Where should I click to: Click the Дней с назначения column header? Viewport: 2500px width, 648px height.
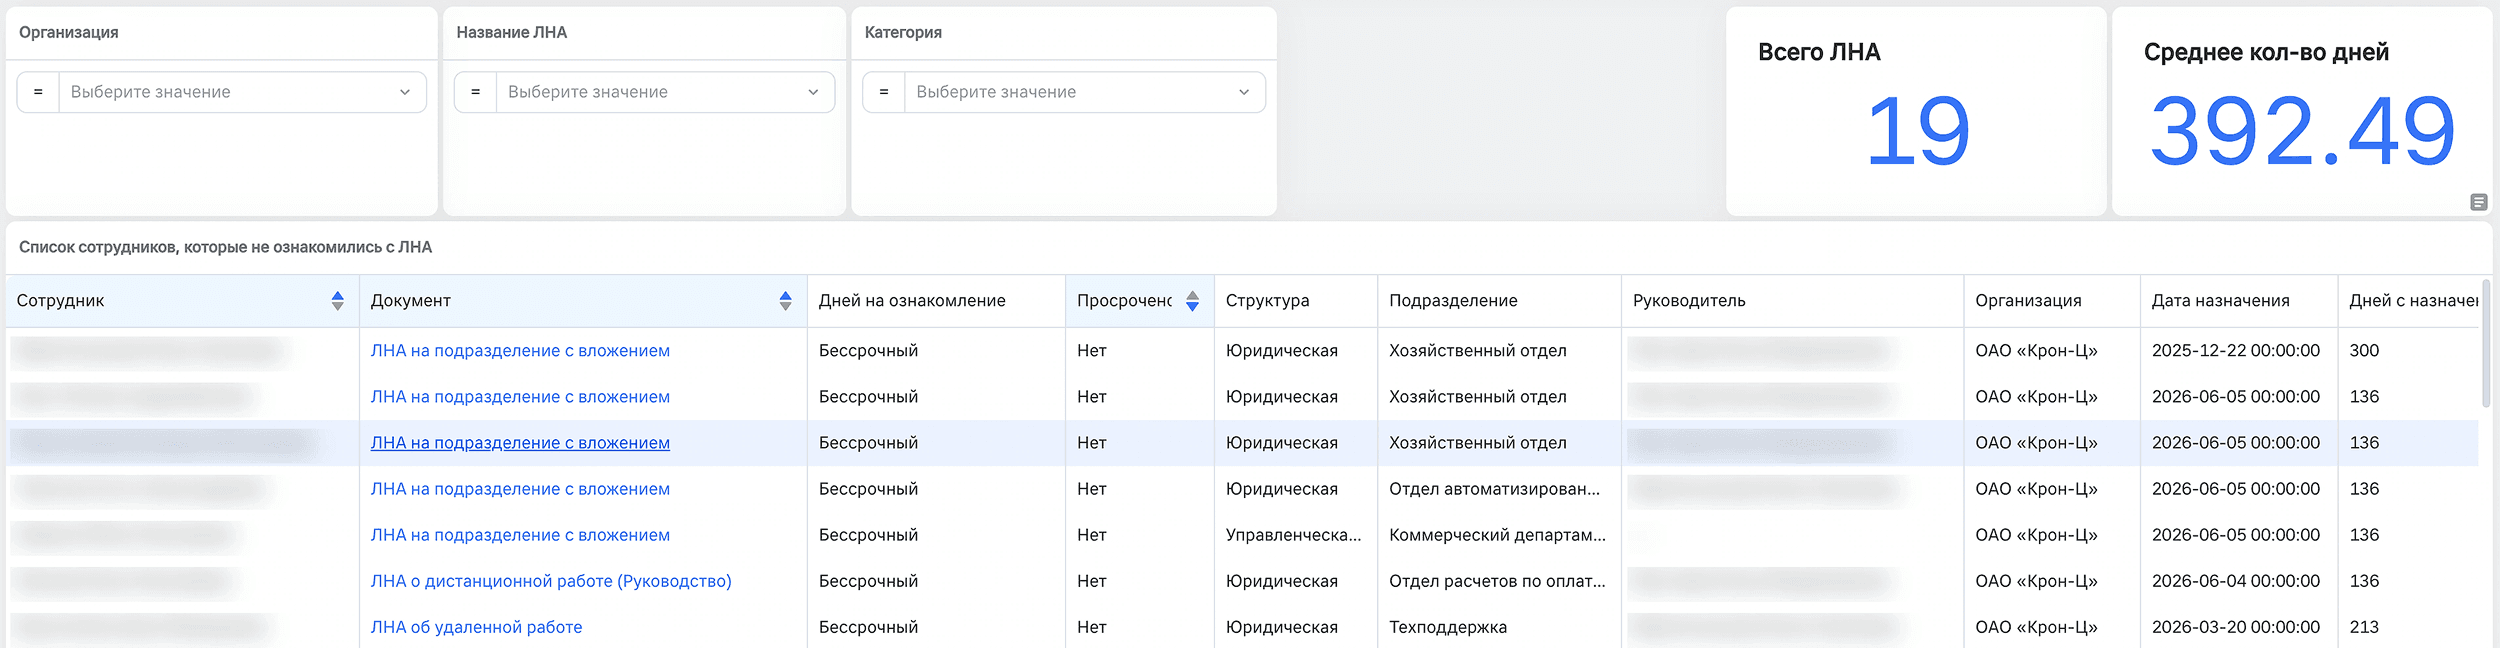[x=2408, y=301]
